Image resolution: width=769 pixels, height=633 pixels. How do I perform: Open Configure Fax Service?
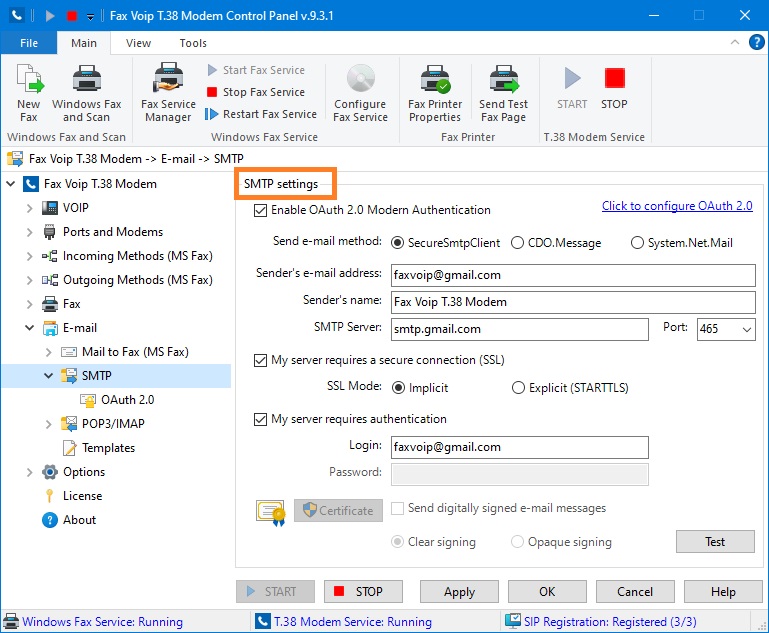[x=360, y=93]
